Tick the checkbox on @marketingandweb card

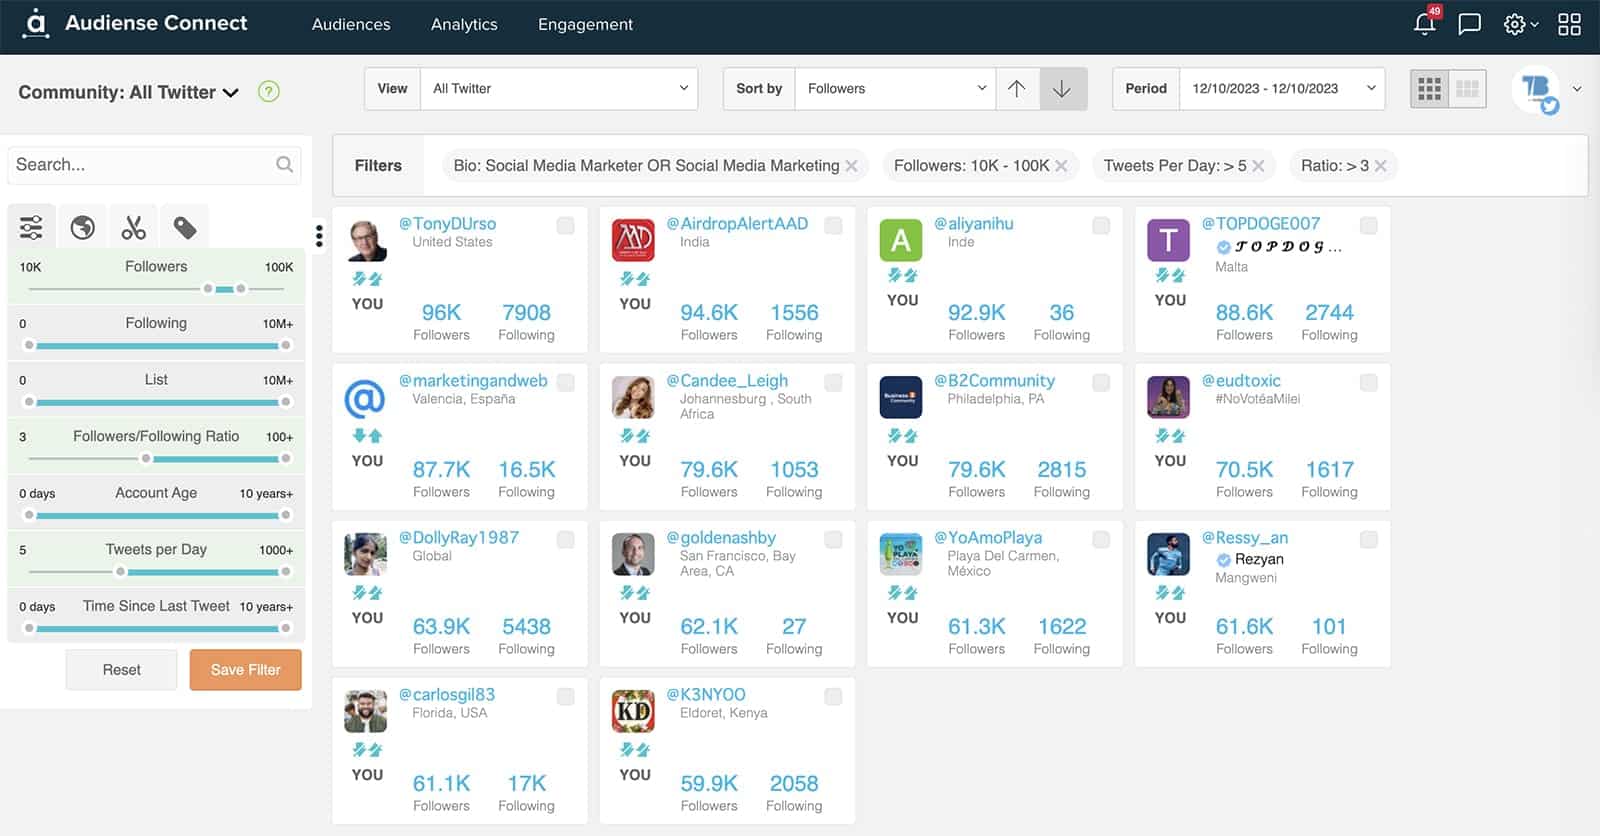tap(566, 383)
